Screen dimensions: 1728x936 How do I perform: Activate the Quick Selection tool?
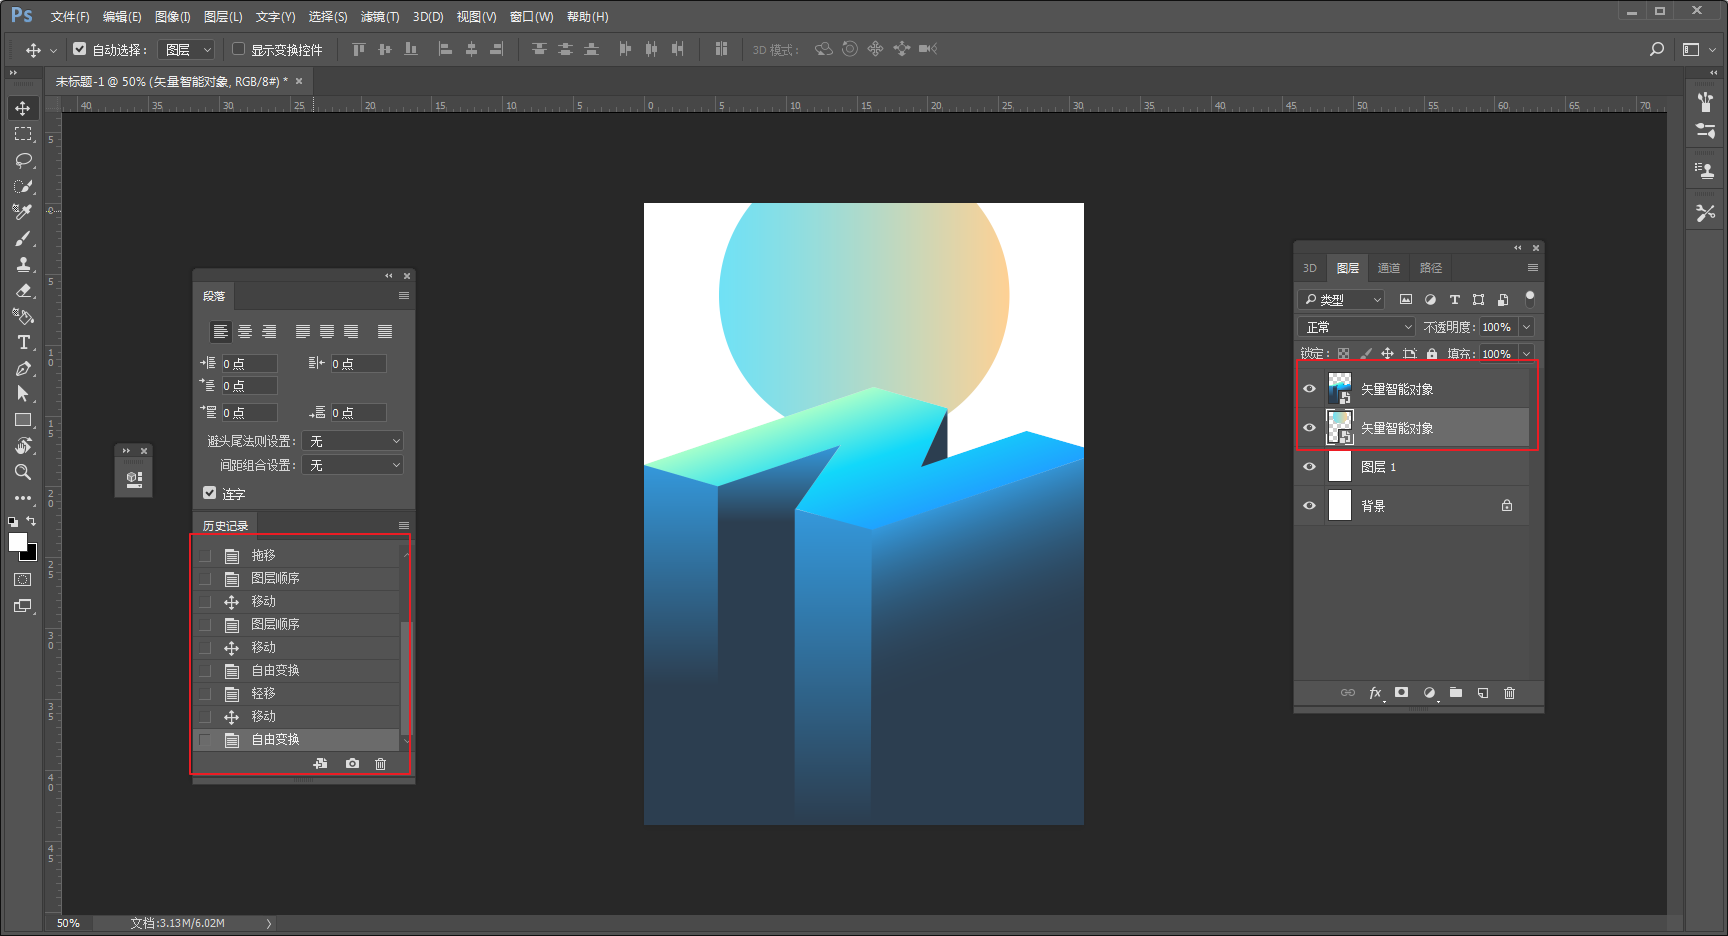click(x=23, y=186)
